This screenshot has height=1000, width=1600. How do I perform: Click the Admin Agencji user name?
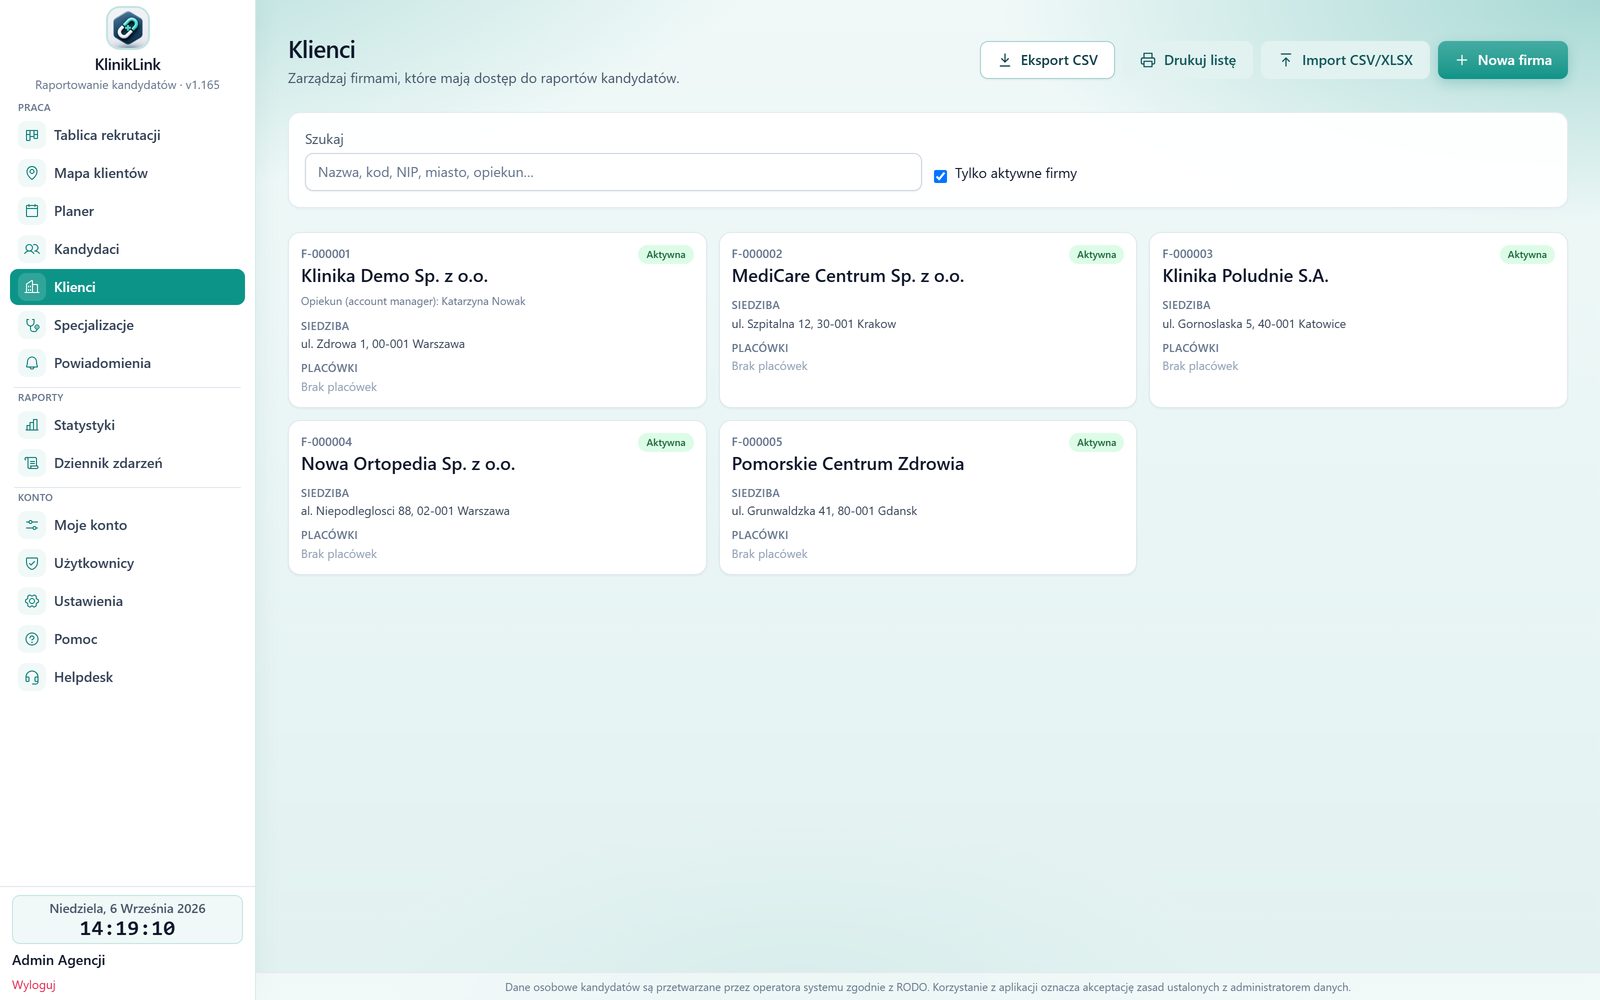[x=58, y=960]
